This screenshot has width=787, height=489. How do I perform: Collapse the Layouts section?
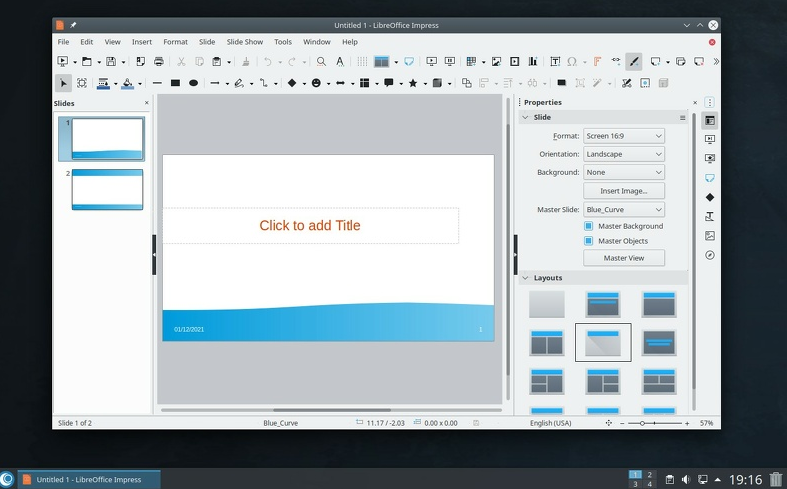pos(526,278)
